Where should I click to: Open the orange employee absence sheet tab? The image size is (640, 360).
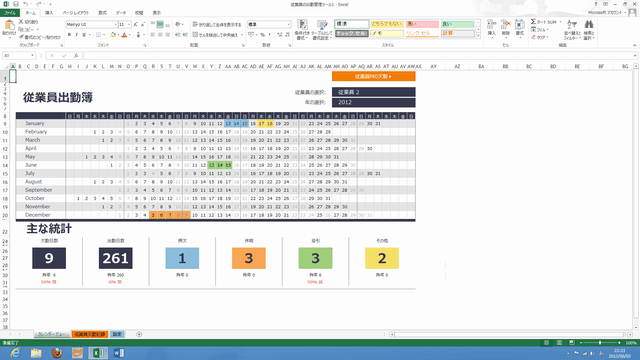[90, 334]
